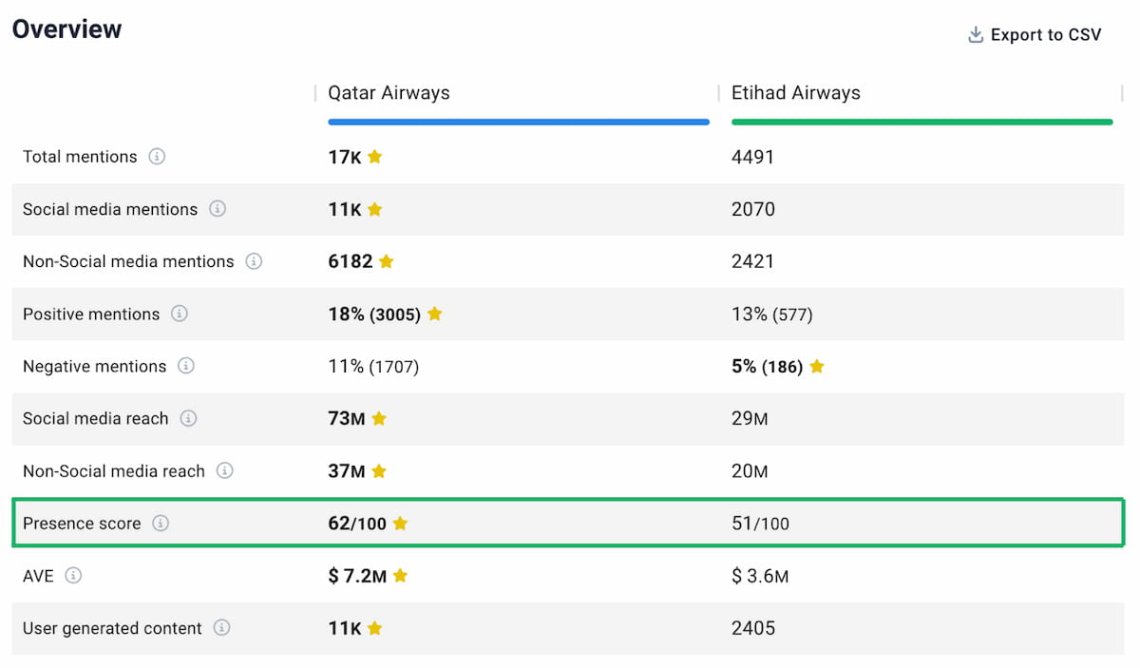Screen dimensions: 1140x668
Task: Show info for Negative mentions
Action: tap(186, 366)
